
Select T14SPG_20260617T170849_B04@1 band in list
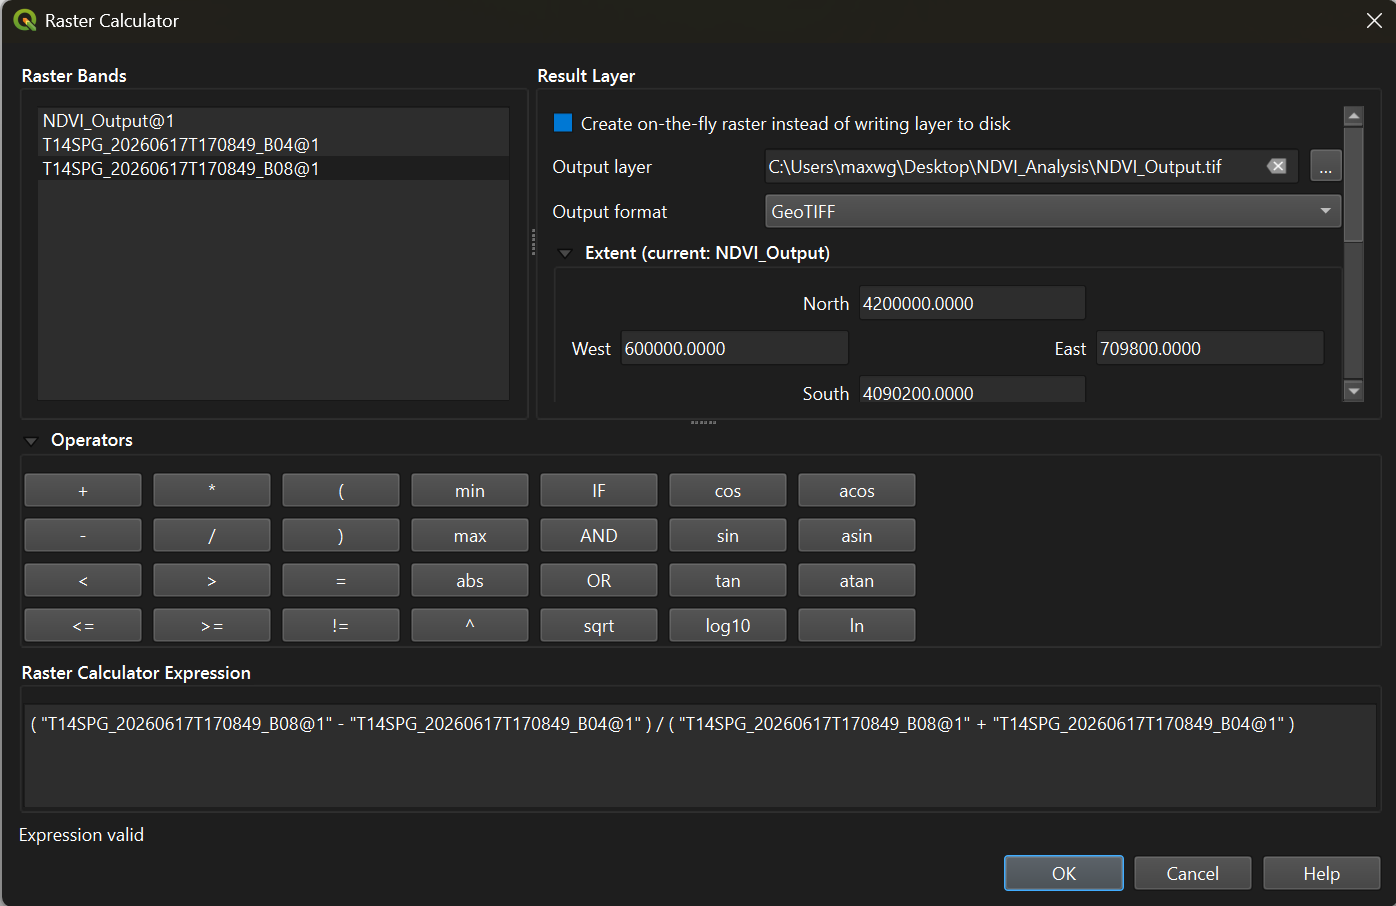coord(273,144)
